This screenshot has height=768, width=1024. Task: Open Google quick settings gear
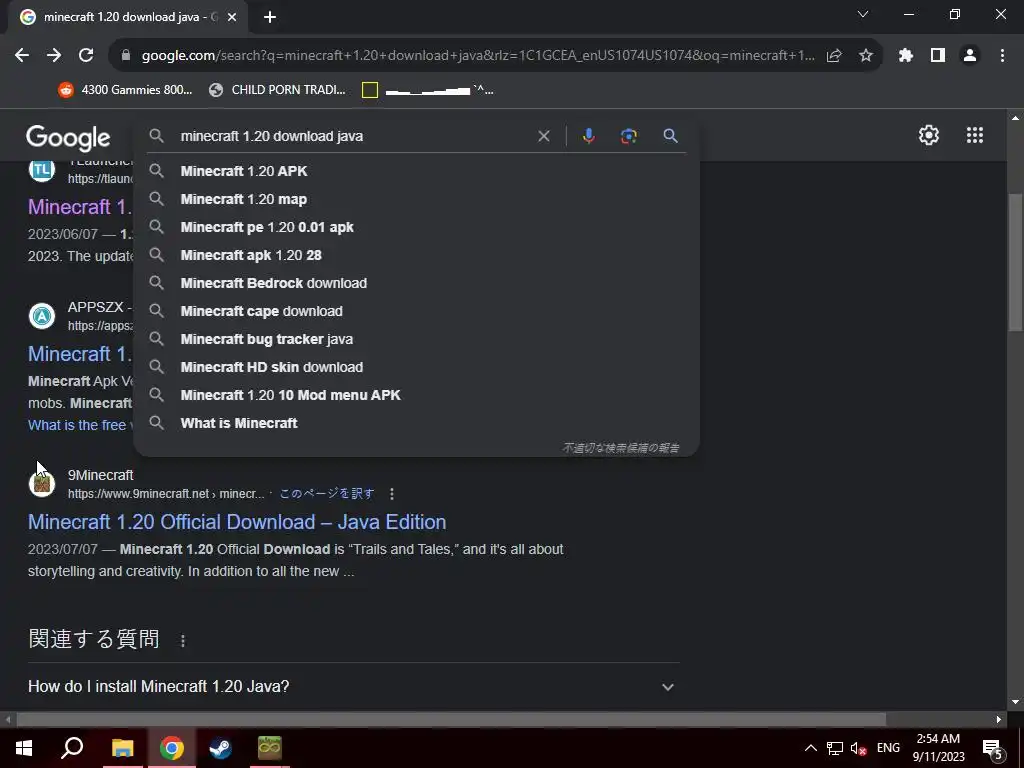click(x=929, y=135)
